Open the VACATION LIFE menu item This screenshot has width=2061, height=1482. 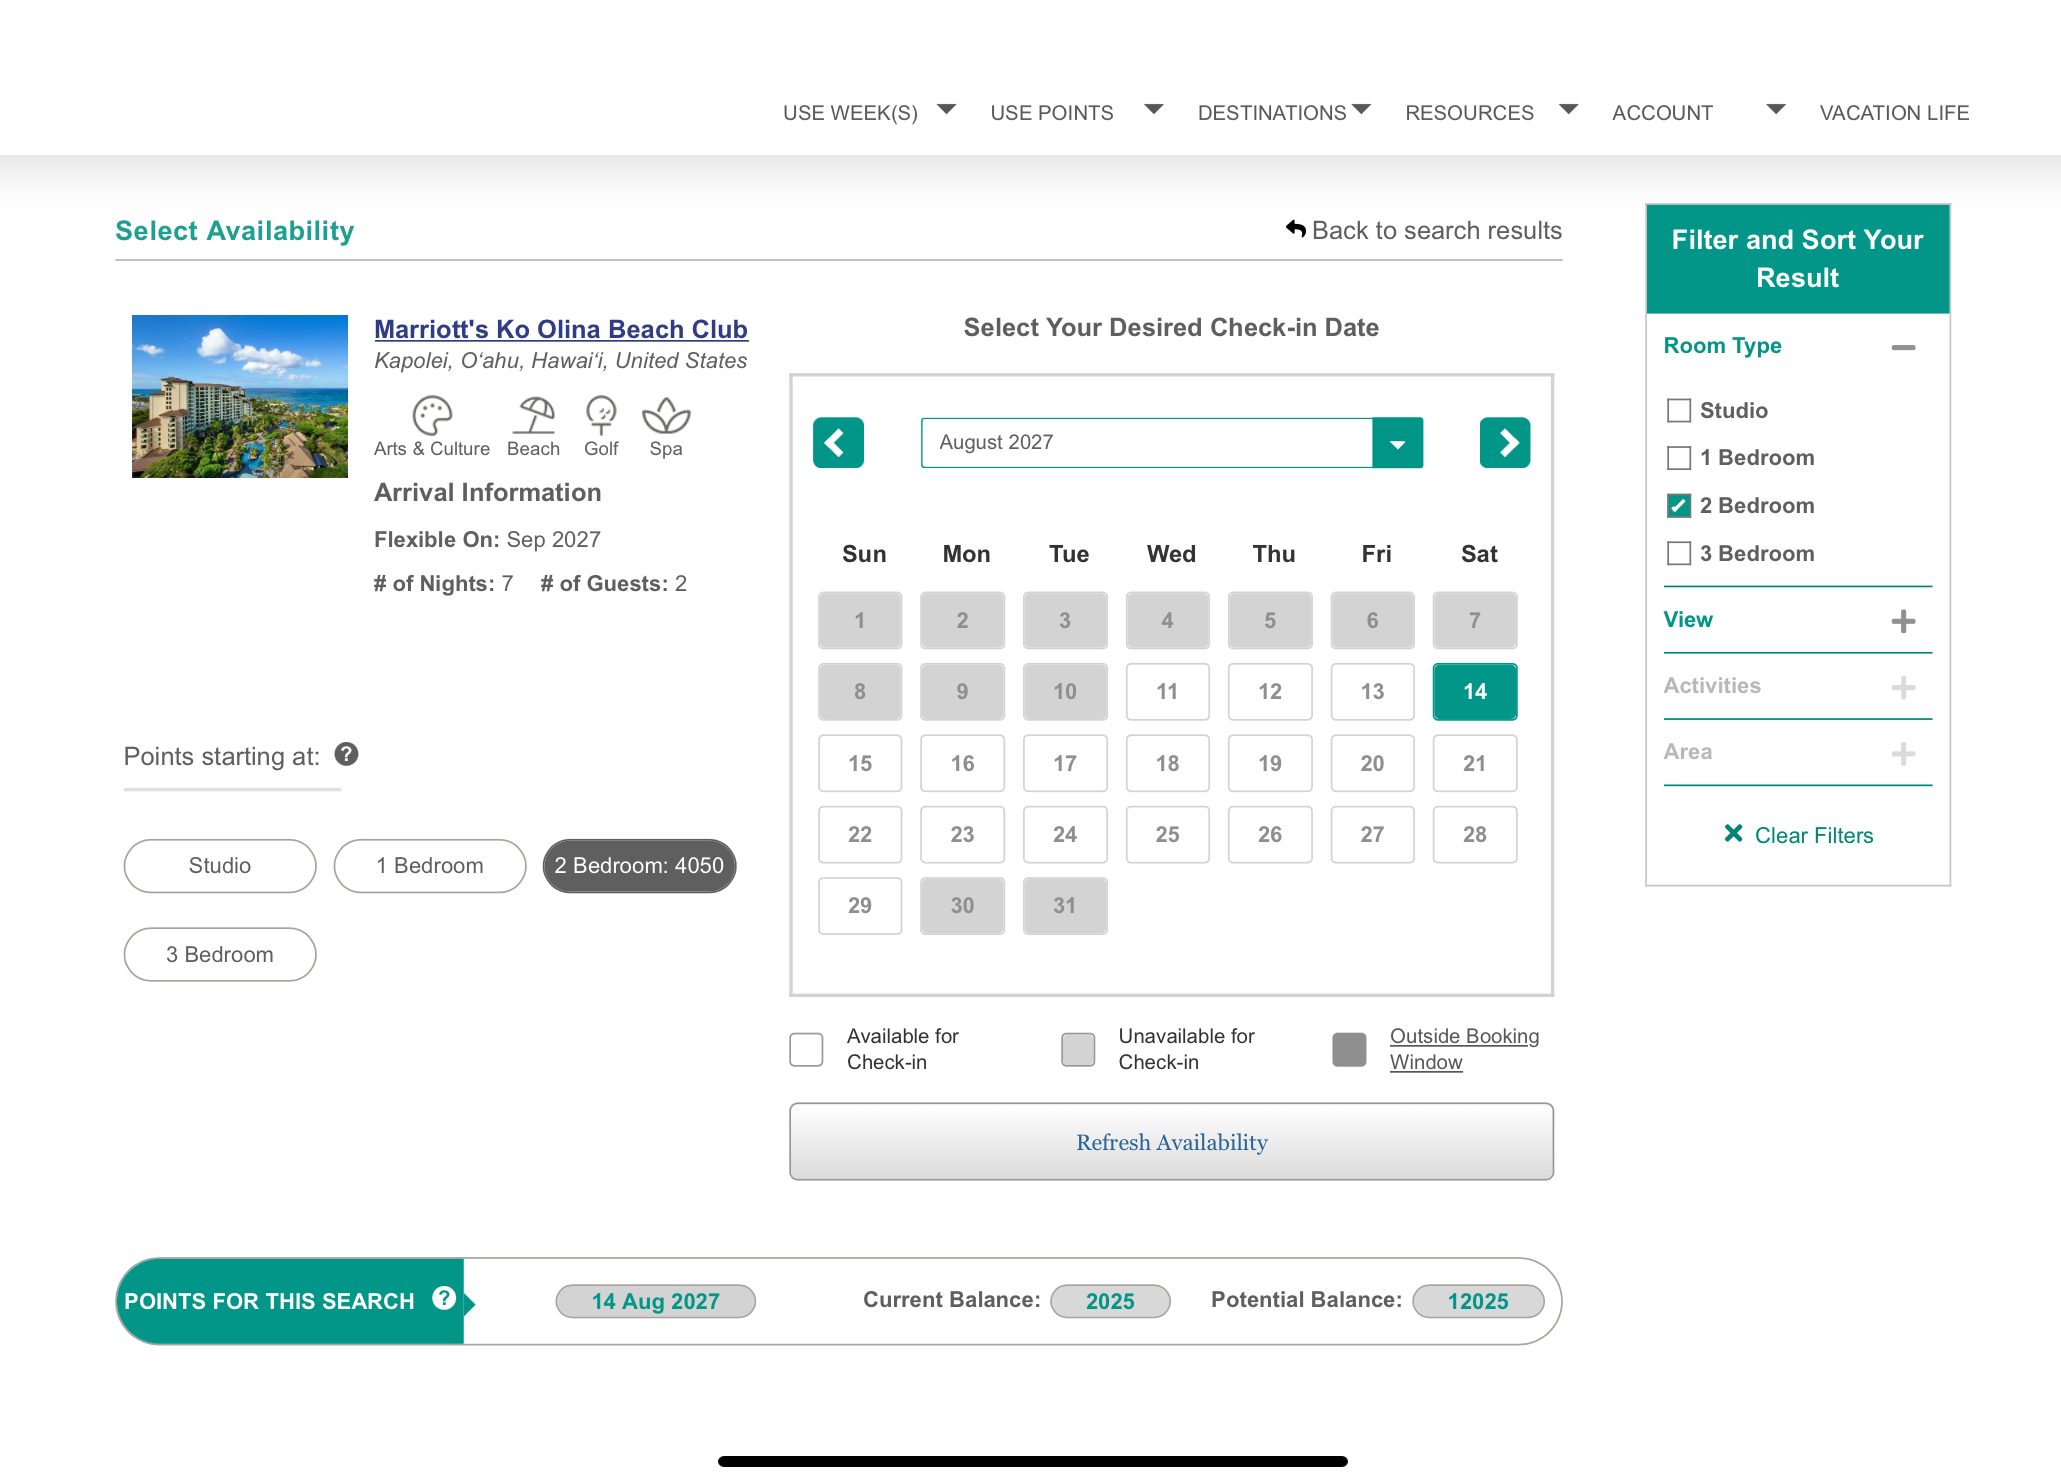point(1894,113)
